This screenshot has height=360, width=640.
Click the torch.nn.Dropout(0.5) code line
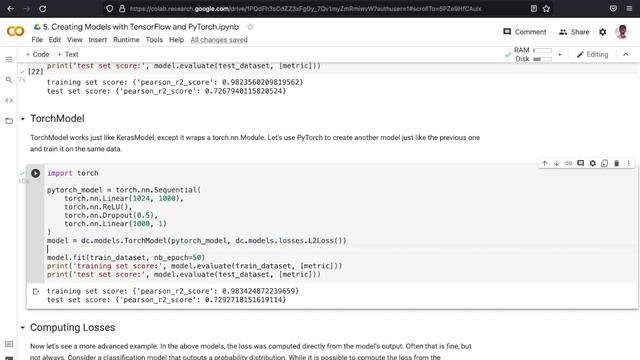pyautogui.click(x=111, y=215)
